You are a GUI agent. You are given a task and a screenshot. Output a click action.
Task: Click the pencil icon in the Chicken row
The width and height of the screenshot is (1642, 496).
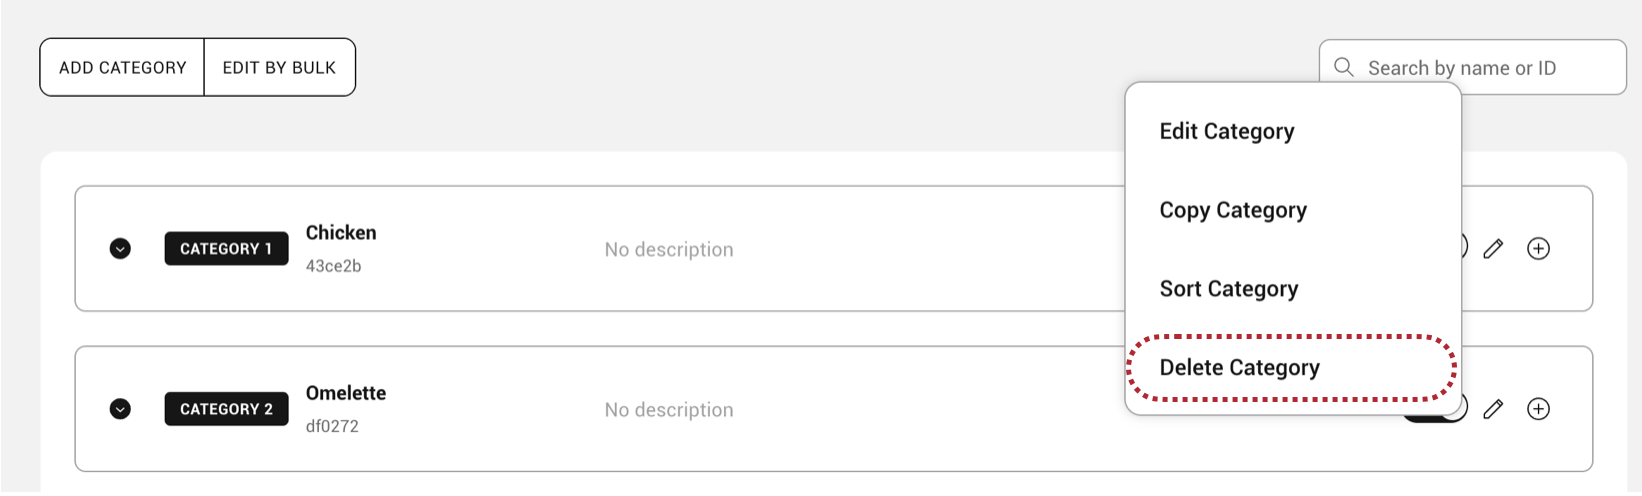click(x=1493, y=249)
